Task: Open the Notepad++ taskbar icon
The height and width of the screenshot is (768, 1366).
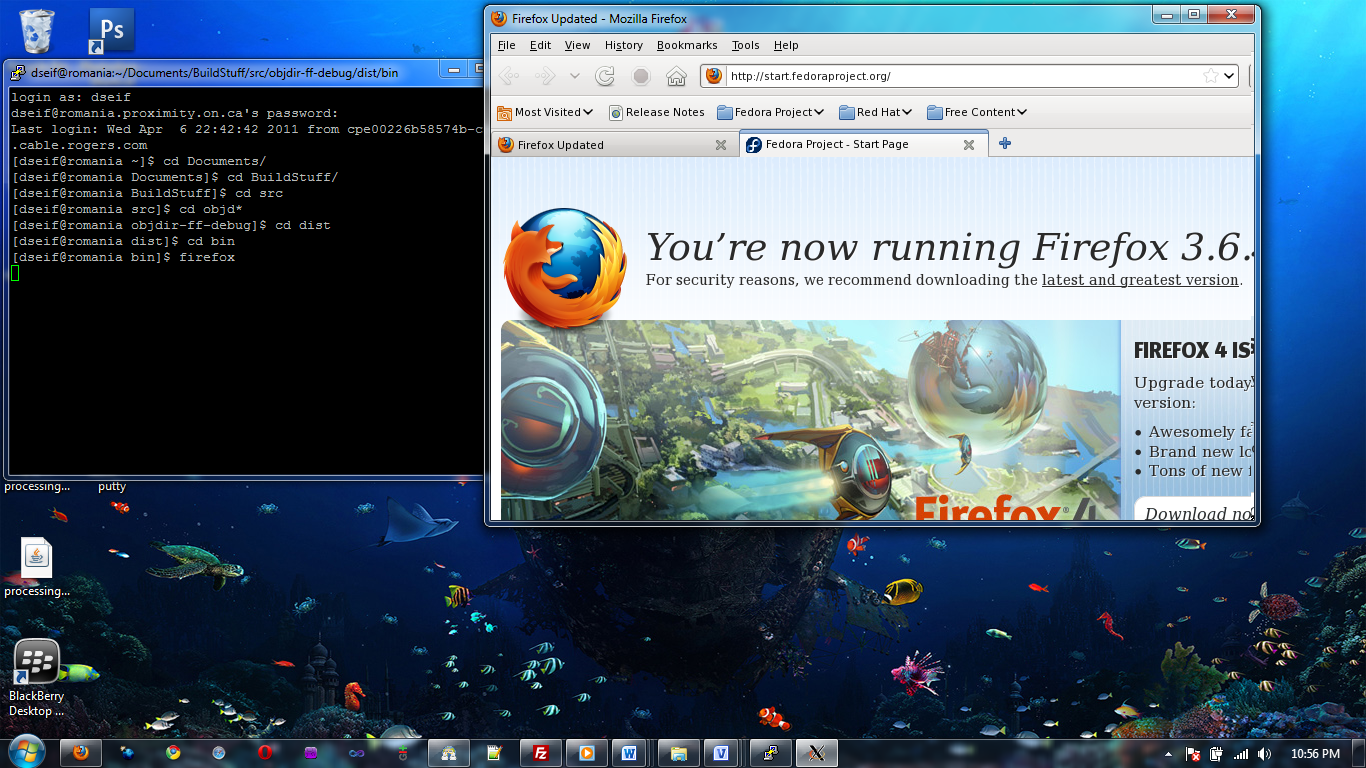Action: point(494,753)
